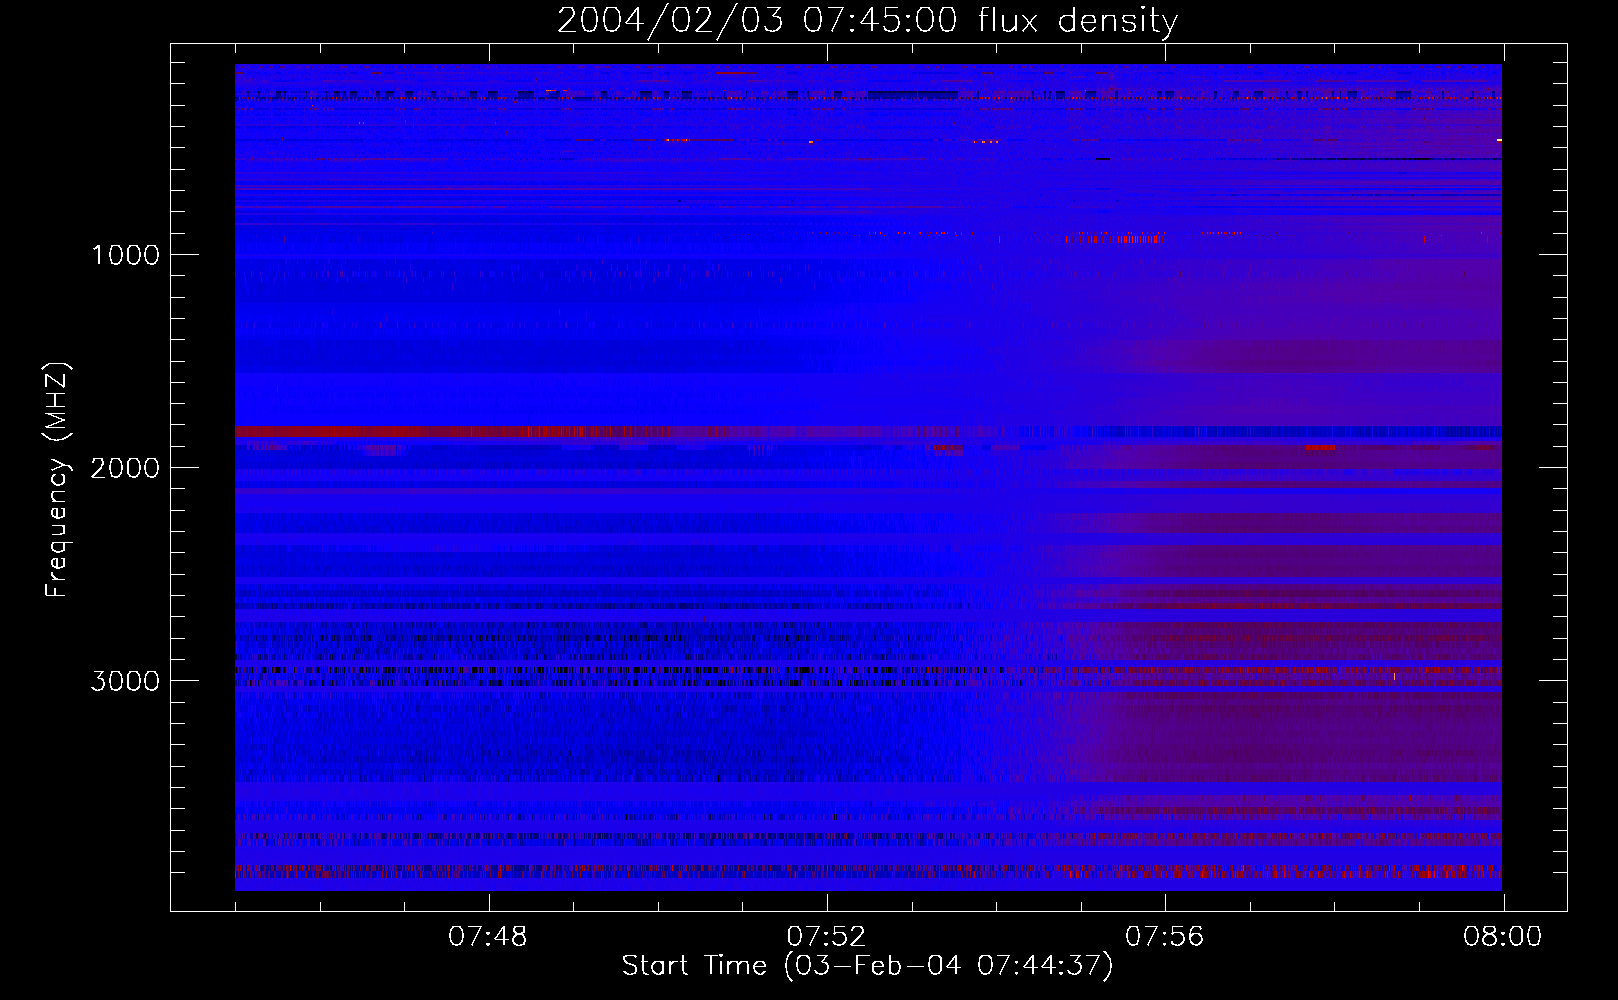The width and height of the screenshot is (1618, 1000).
Task: Select the 2000 frequency axis label
Action: [x=125, y=468]
